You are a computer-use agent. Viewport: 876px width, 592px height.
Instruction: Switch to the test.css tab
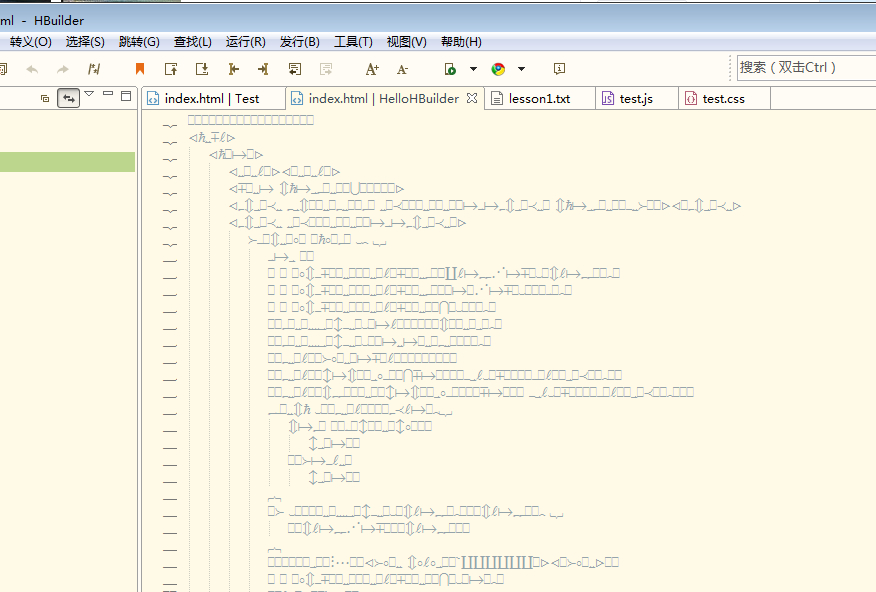point(723,99)
